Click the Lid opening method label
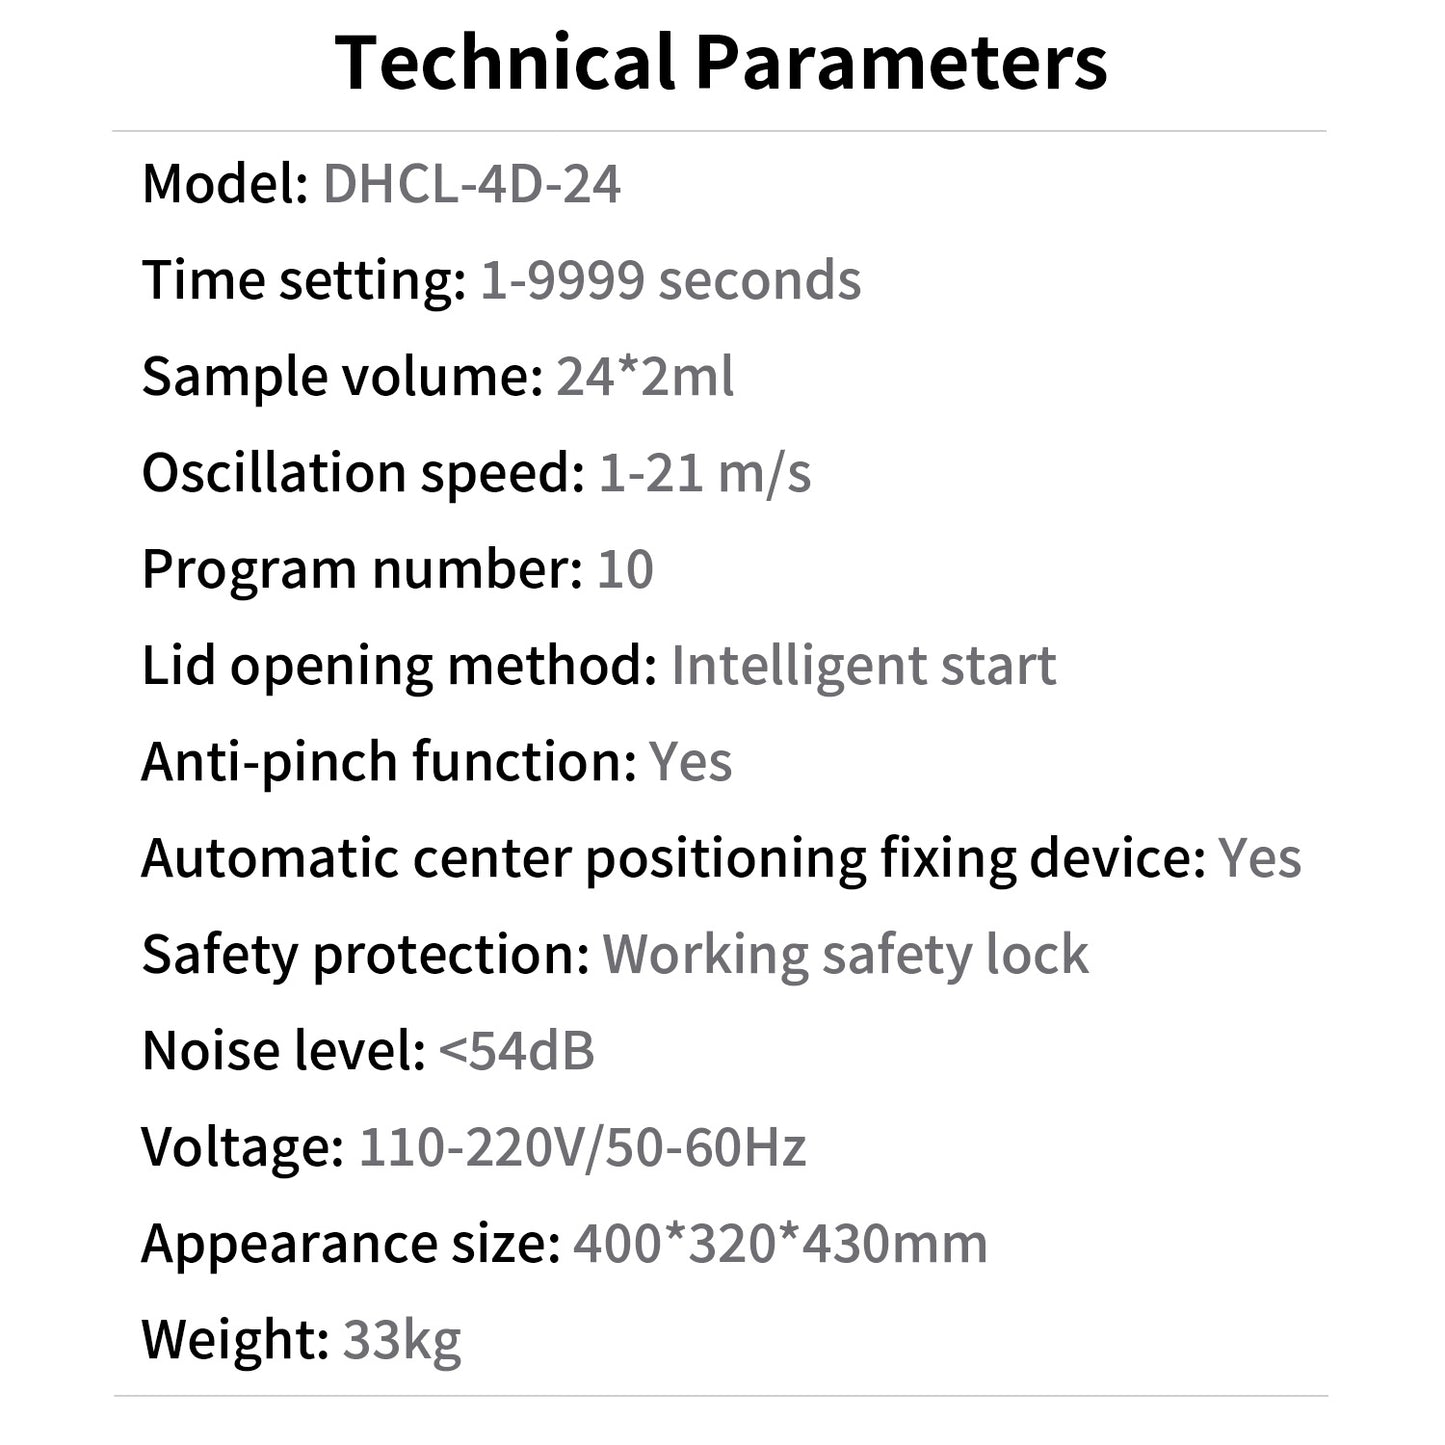The height and width of the screenshot is (1445, 1445). [399, 666]
